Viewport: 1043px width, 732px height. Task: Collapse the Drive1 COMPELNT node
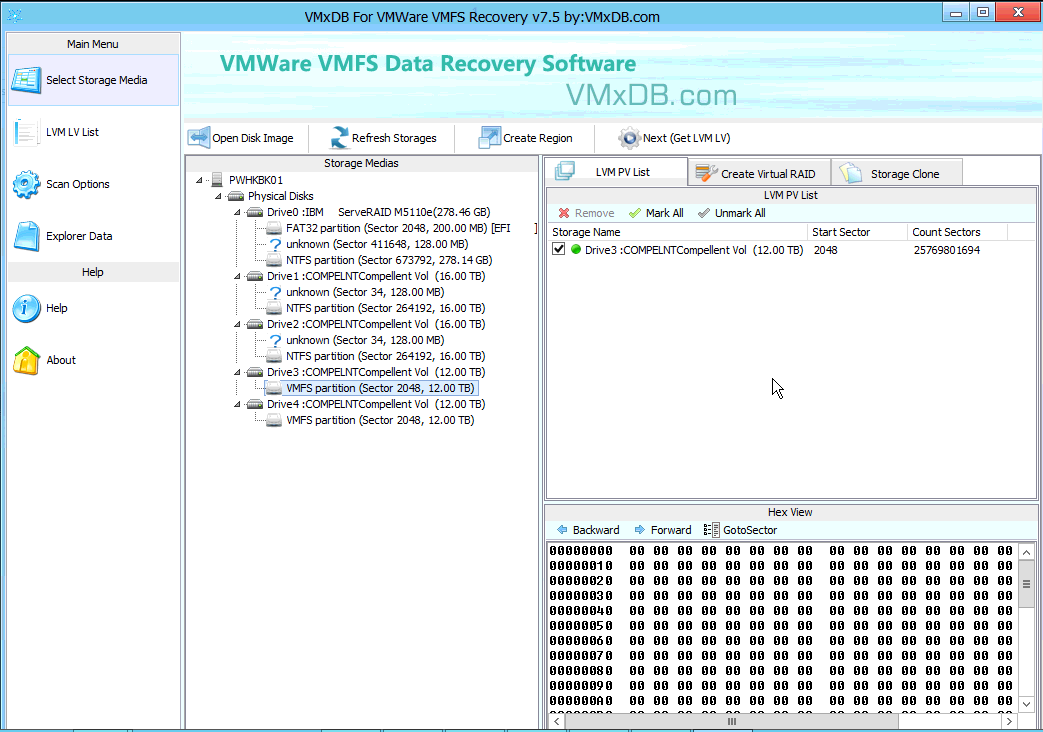click(237, 276)
